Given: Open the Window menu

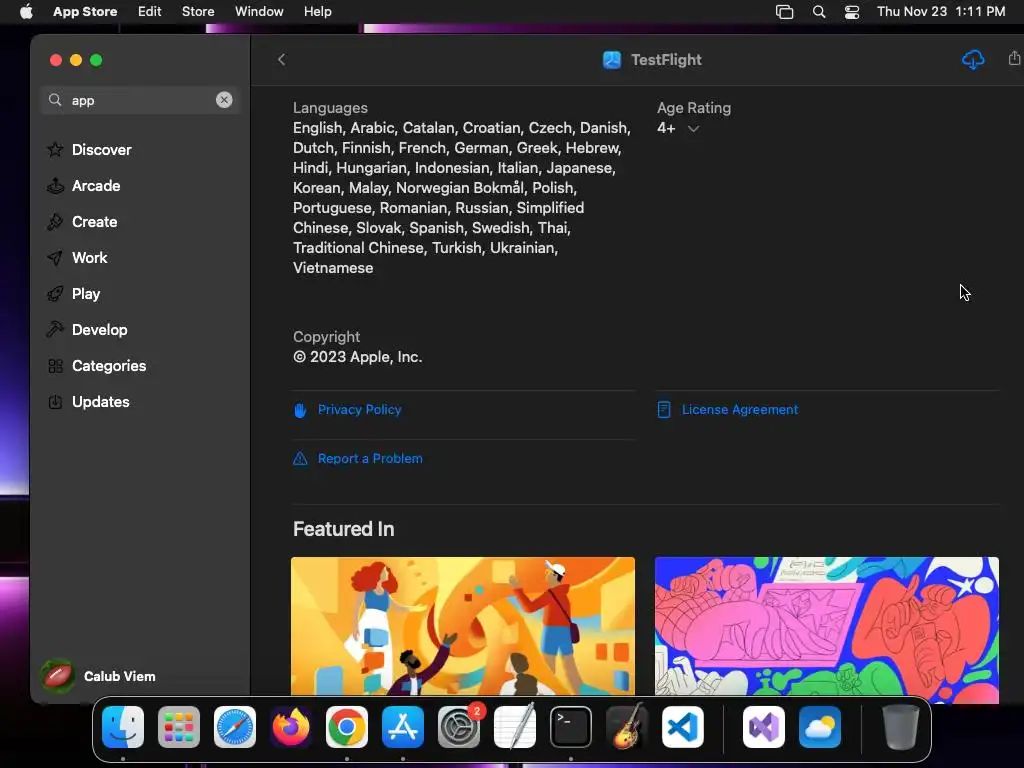Looking at the screenshot, I should click(259, 11).
